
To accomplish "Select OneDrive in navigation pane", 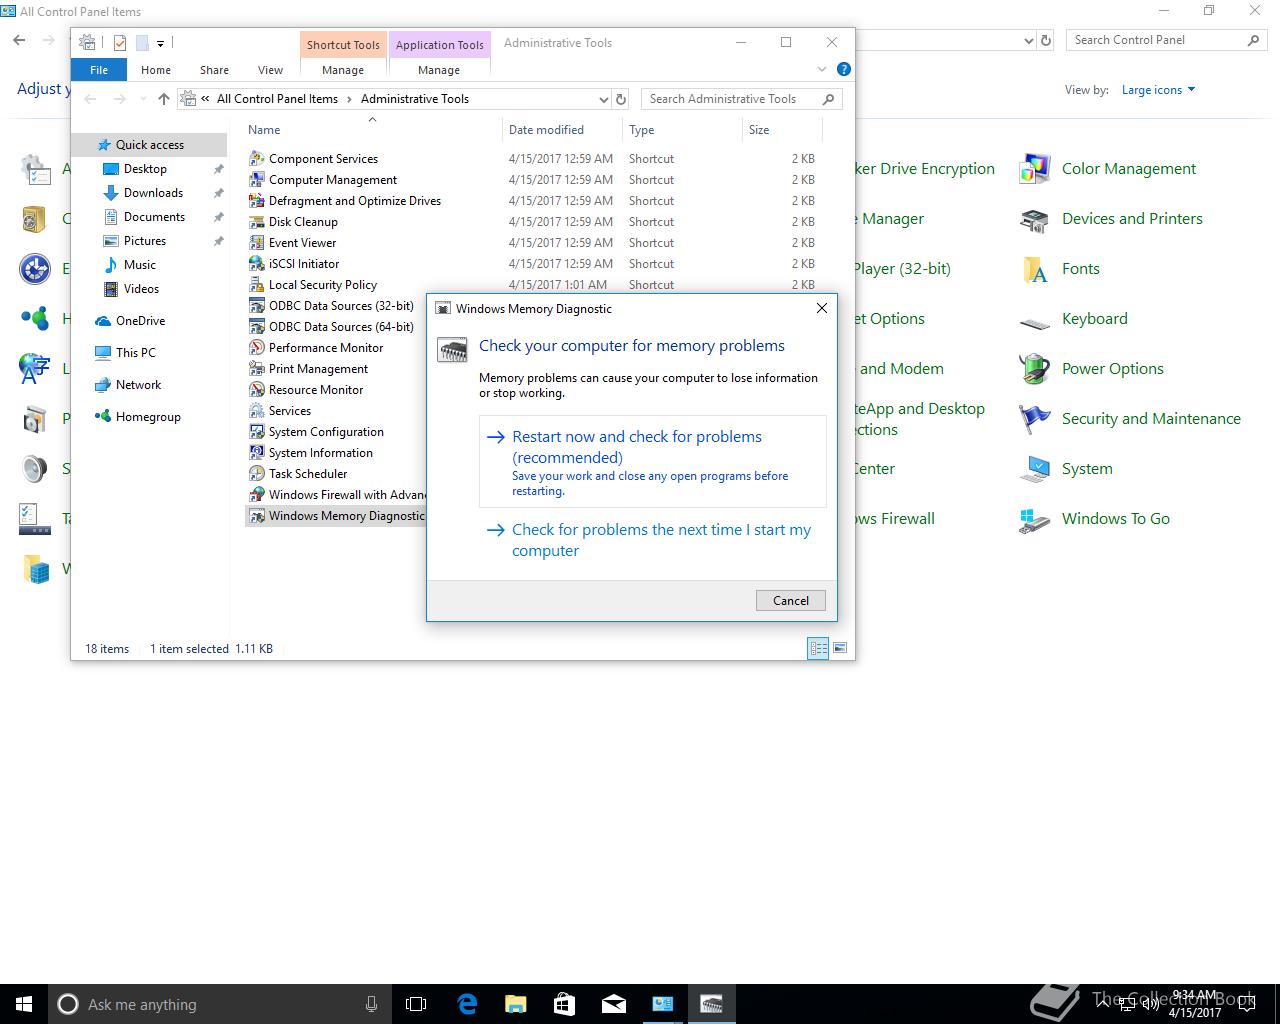I will point(140,321).
